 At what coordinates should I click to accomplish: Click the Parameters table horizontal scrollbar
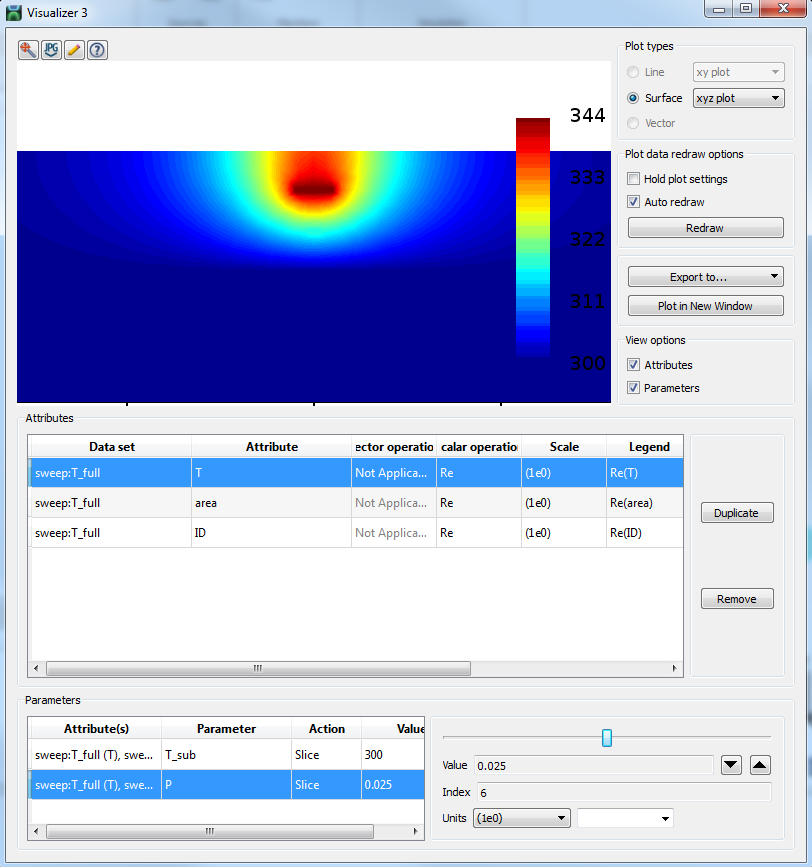tap(210, 831)
